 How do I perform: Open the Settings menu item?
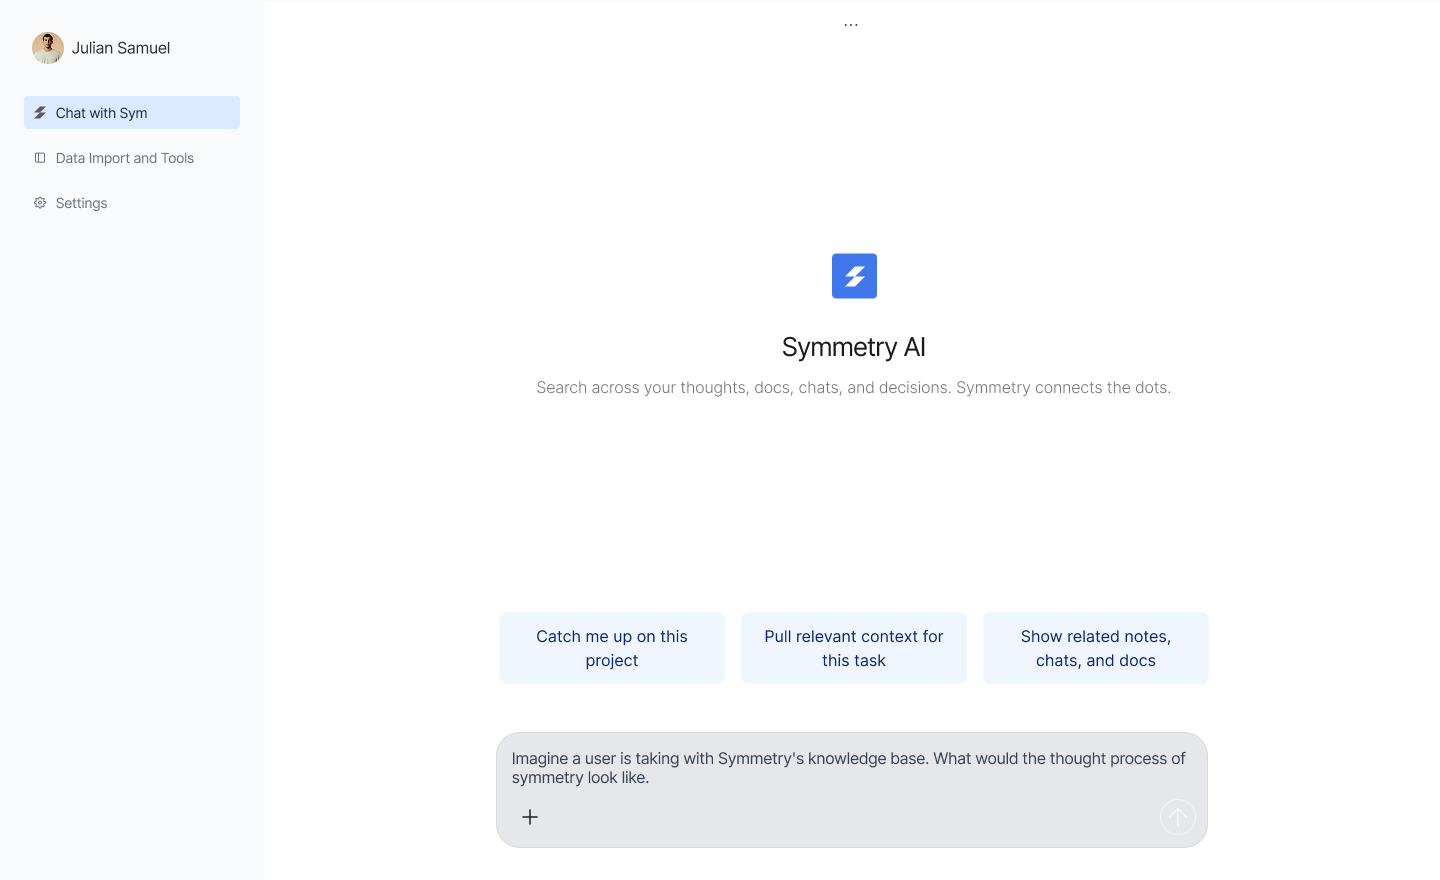tap(132, 203)
